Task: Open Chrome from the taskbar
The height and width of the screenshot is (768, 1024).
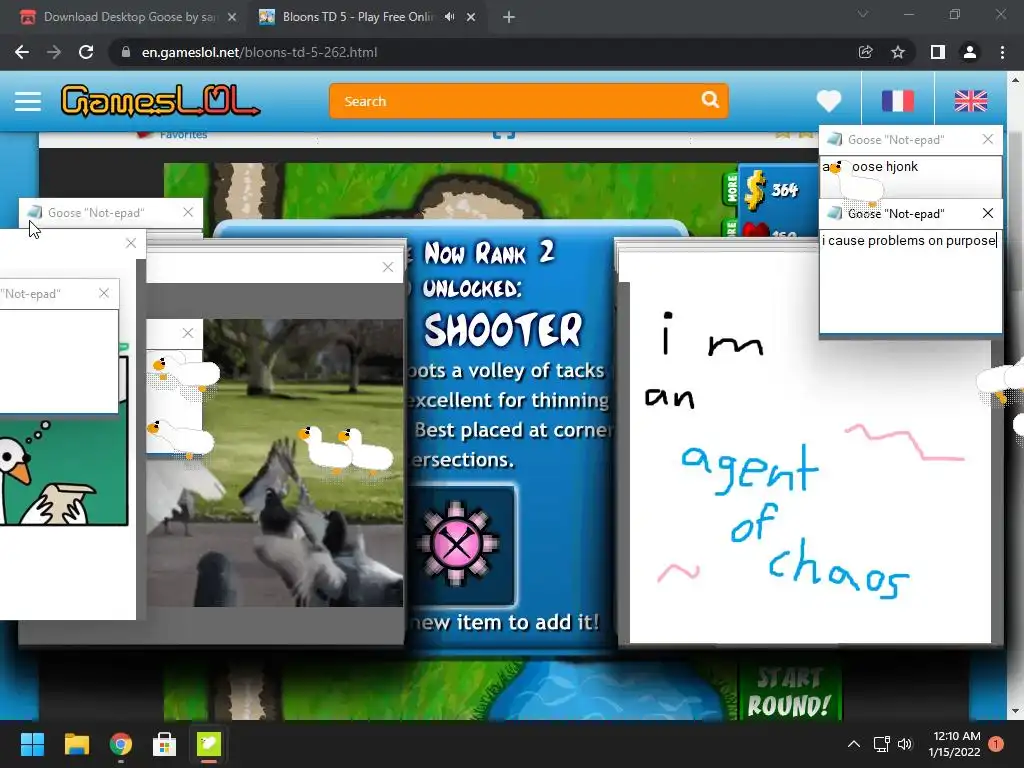Action: pos(121,744)
